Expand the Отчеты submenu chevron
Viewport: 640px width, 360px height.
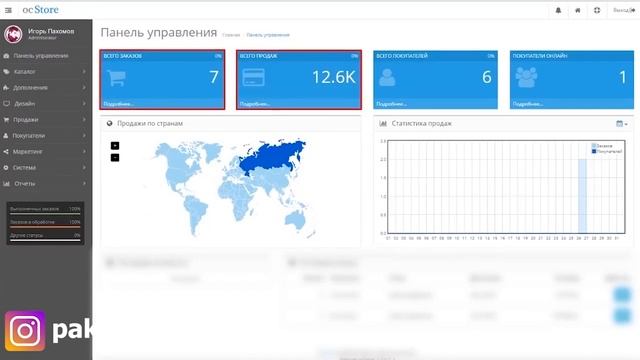pos(84,184)
